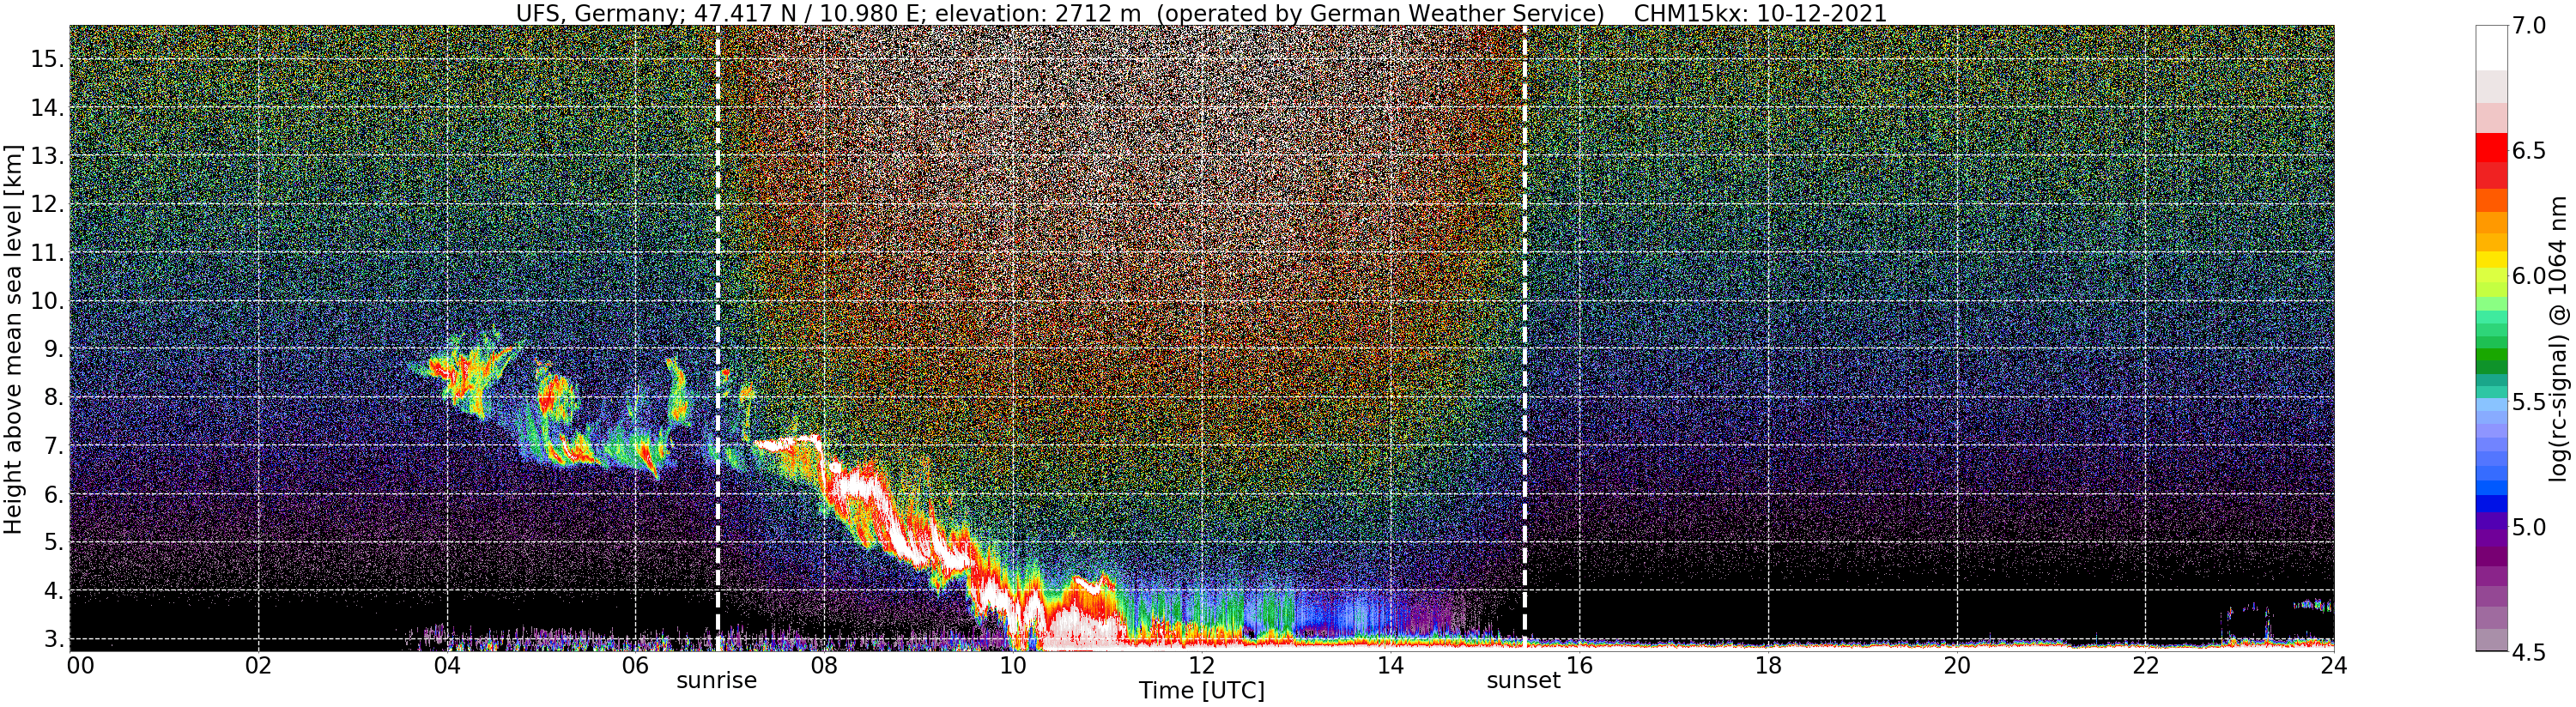
Task: Click the x-axis tick label '00'
Action: click(x=80, y=665)
